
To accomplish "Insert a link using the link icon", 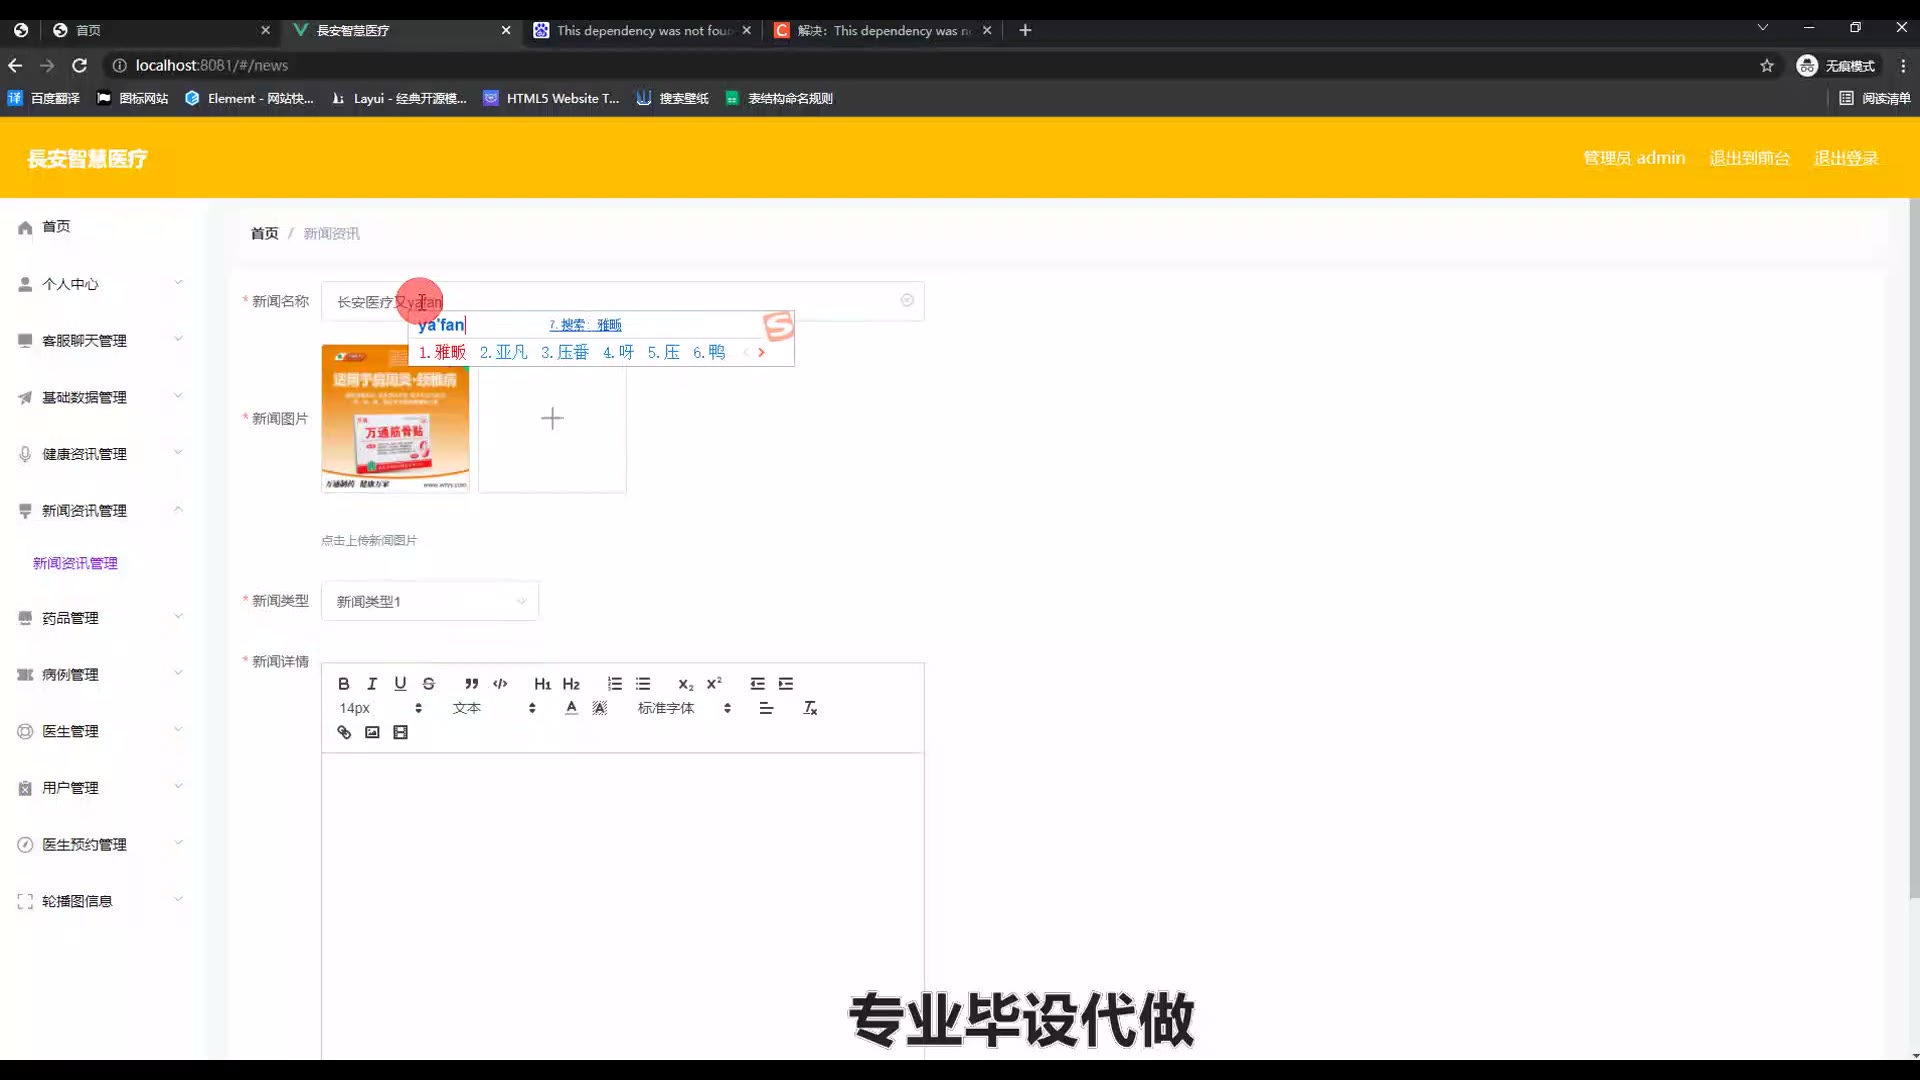I will click(344, 733).
